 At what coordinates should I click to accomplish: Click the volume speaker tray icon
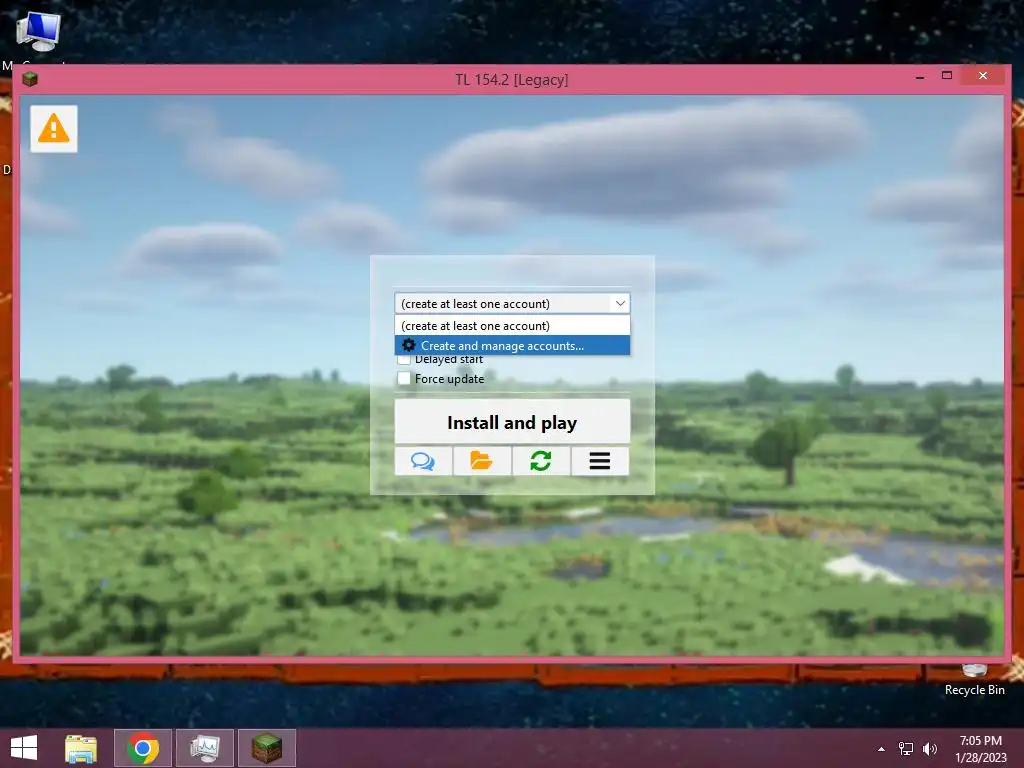[x=929, y=749]
